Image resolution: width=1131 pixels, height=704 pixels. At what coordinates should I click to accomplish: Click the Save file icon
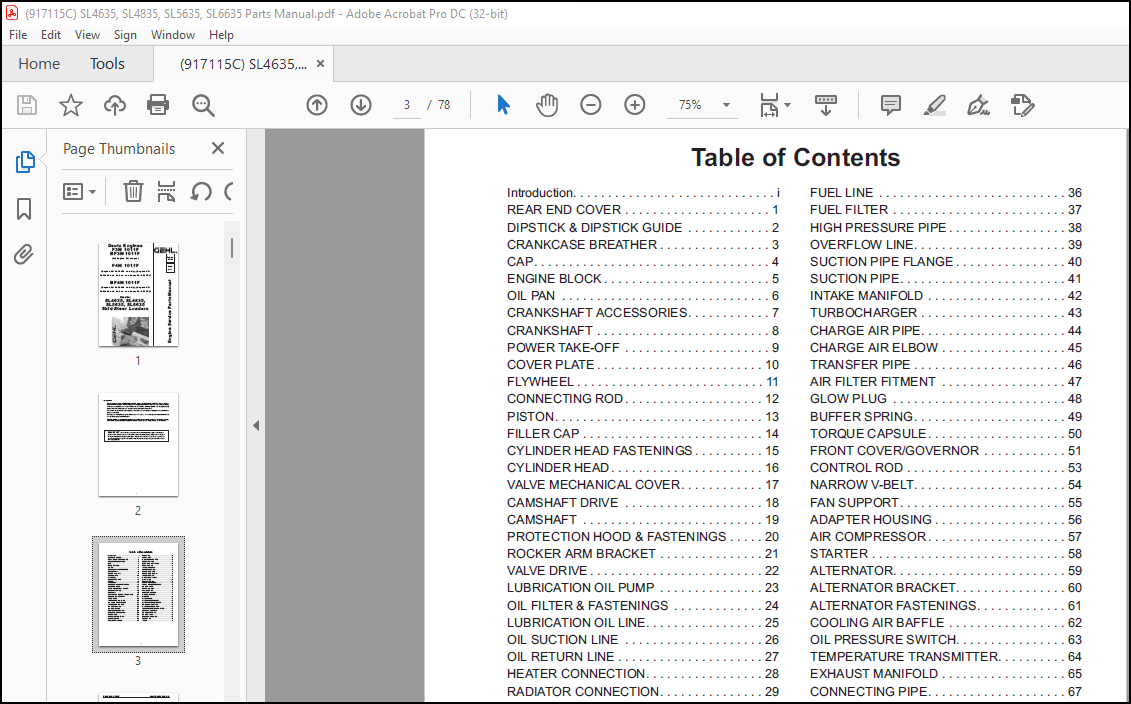click(27, 105)
